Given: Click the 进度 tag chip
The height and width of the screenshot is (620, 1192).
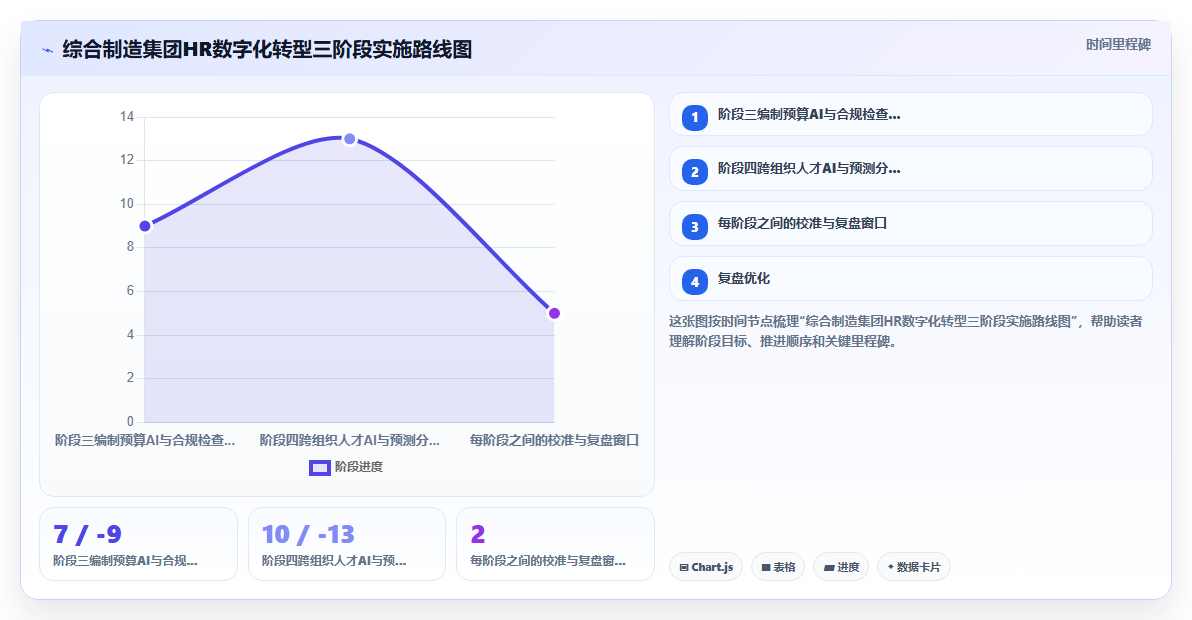Looking at the screenshot, I should (841, 567).
